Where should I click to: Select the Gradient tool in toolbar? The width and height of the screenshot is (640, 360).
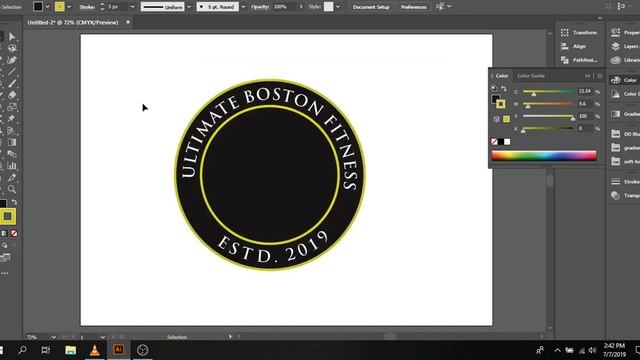click(12, 142)
